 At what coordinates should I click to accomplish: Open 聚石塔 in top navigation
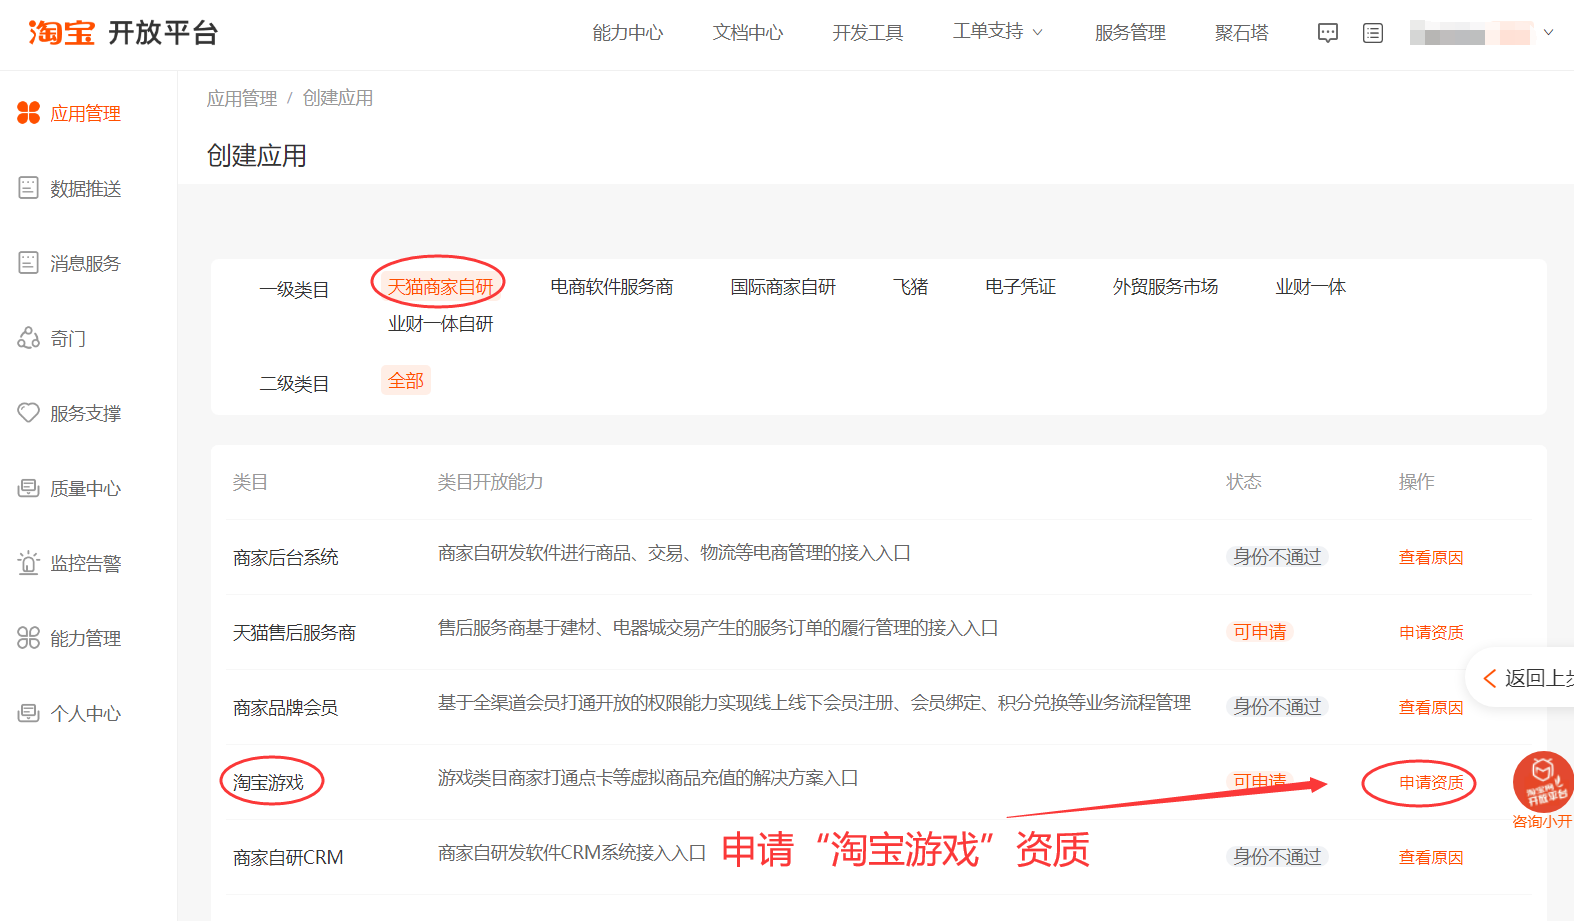[x=1242, y=33]
